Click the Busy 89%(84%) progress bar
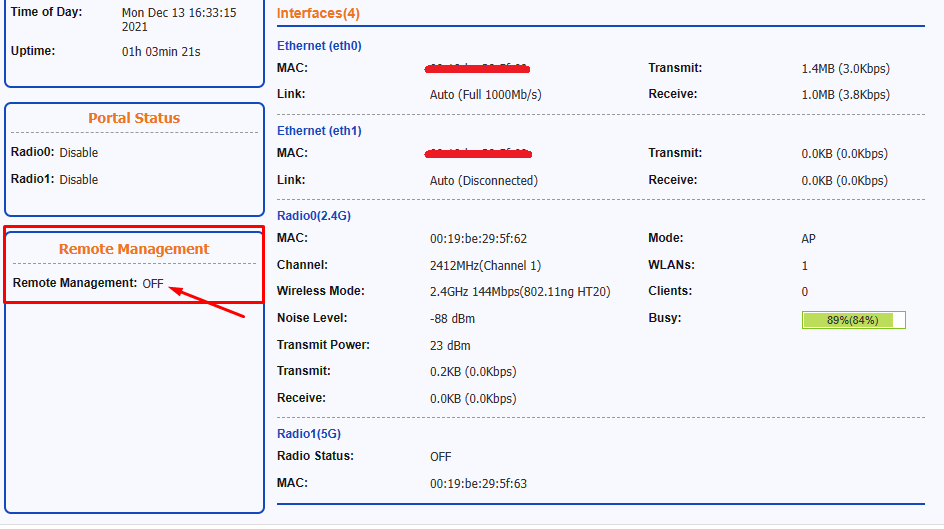944x529 pixels. point(854,320)
